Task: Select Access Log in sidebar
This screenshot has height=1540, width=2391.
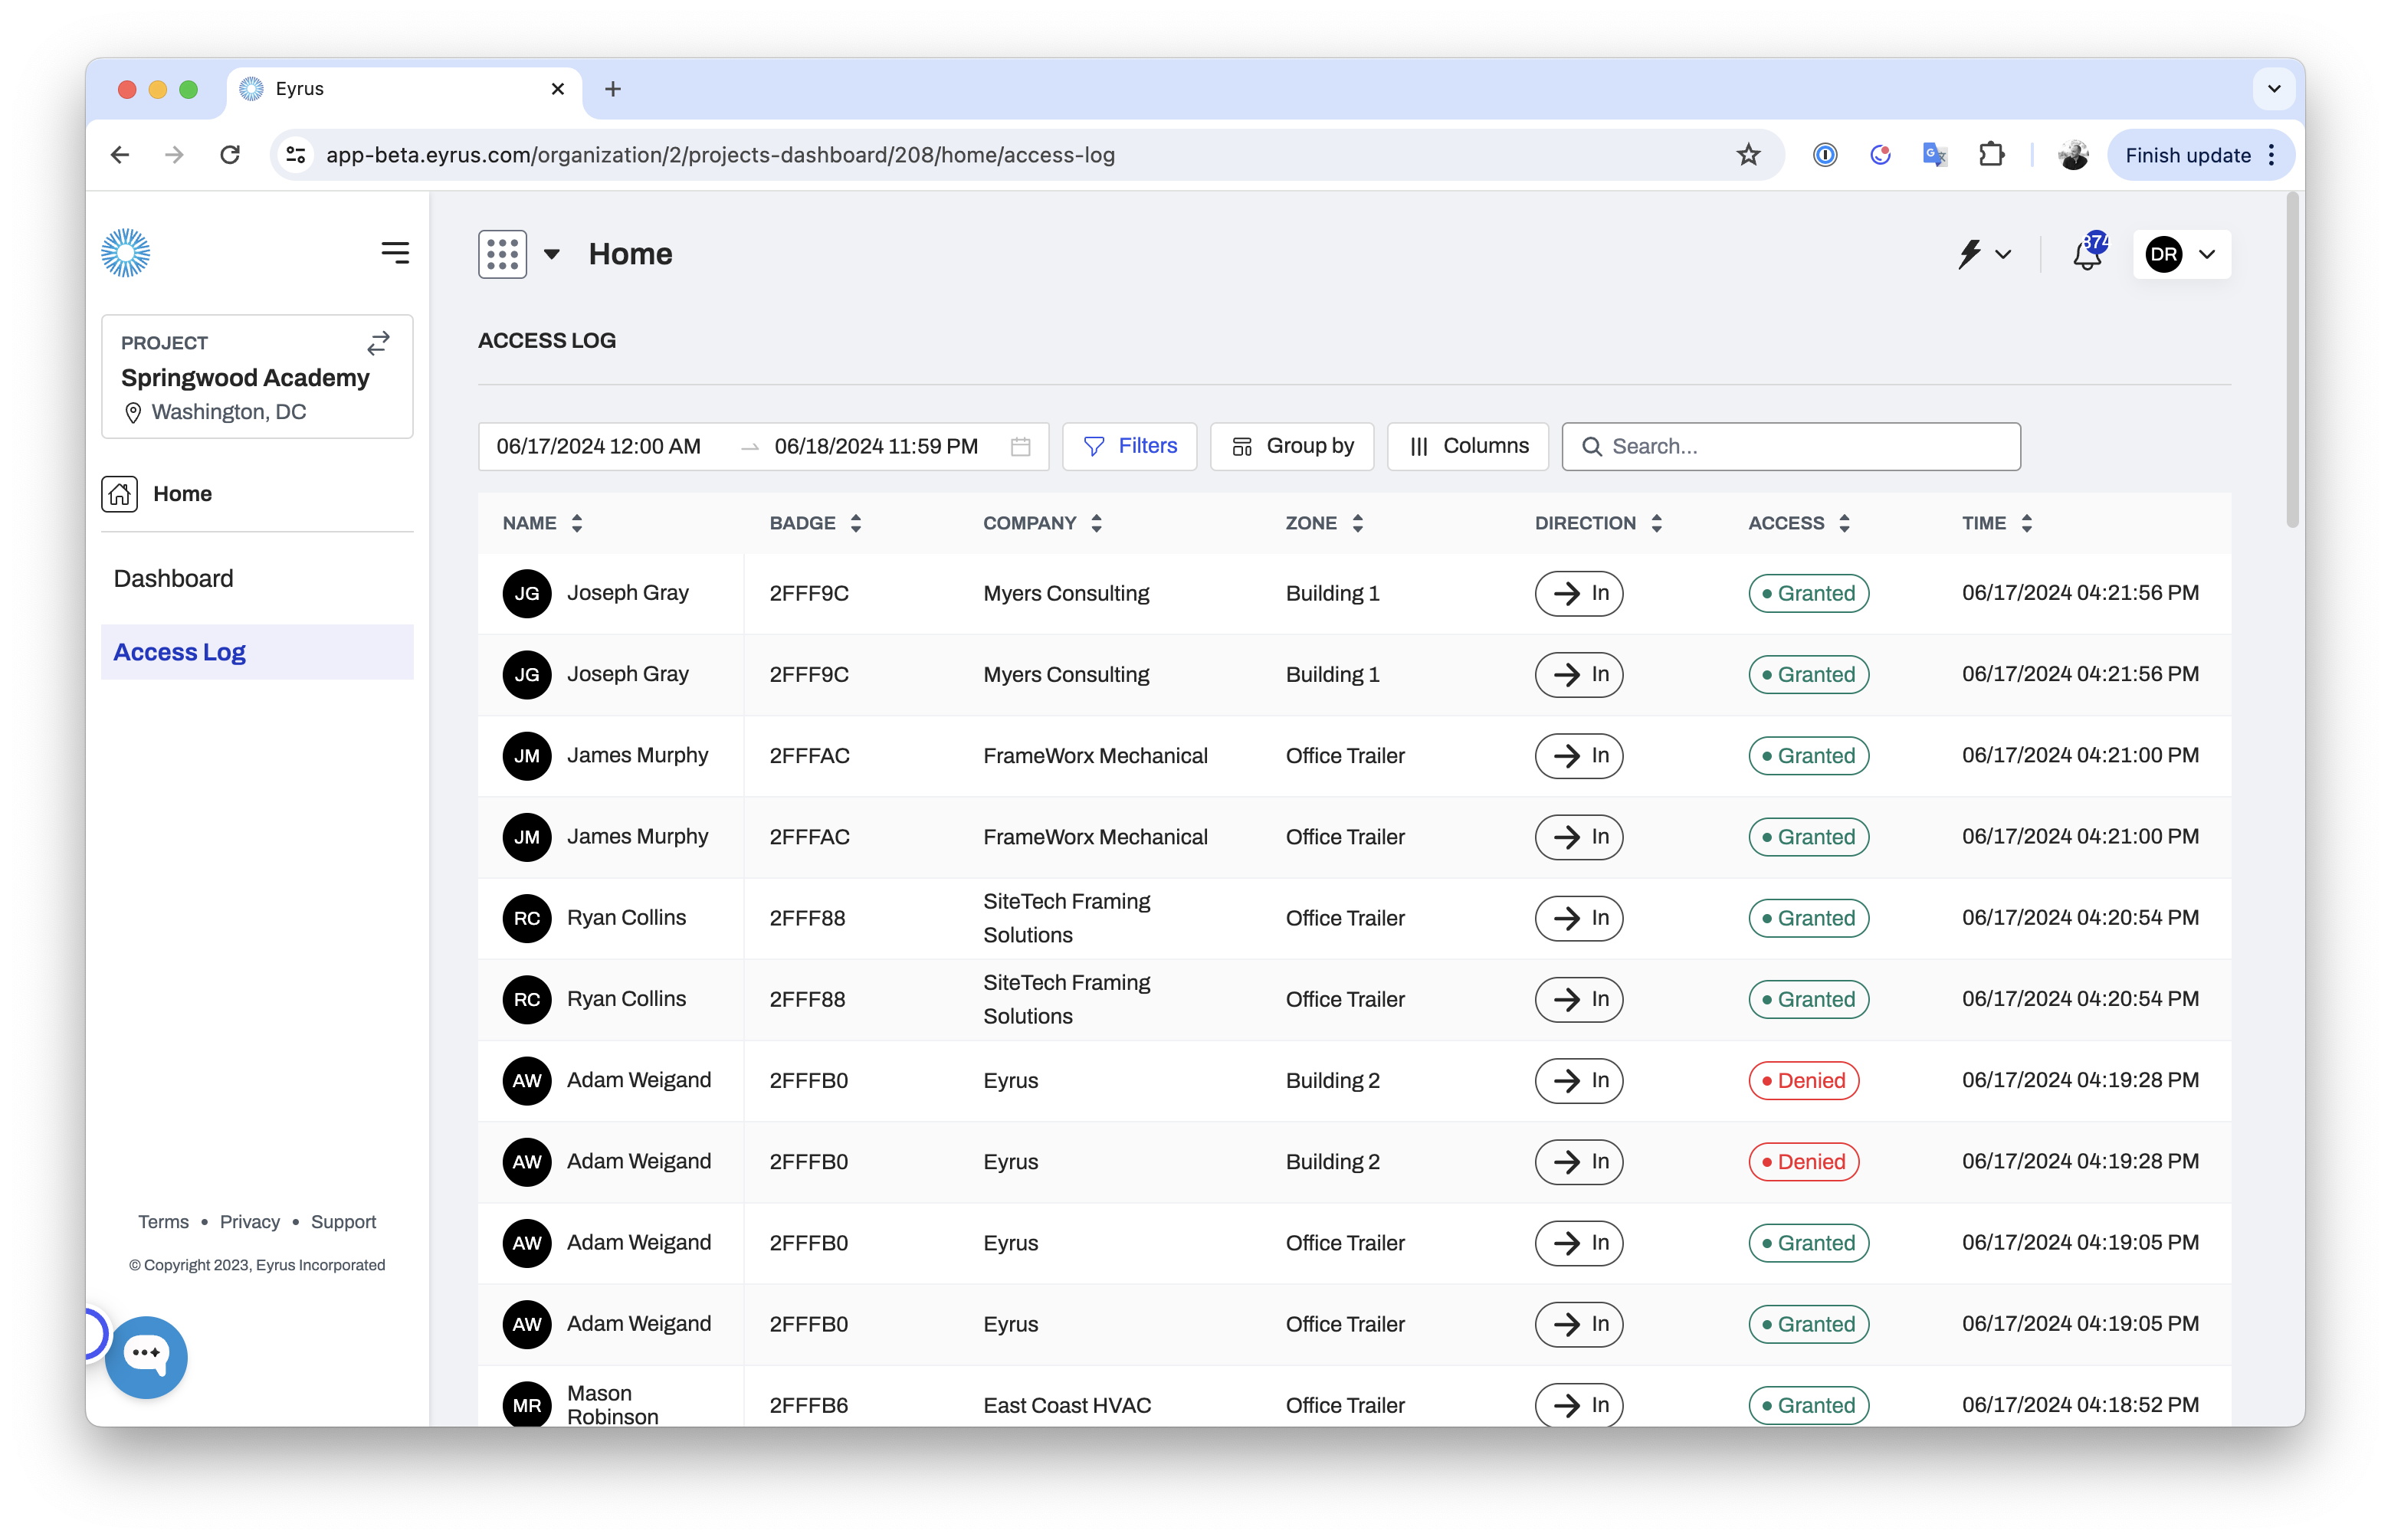Action: coord(257,652)
